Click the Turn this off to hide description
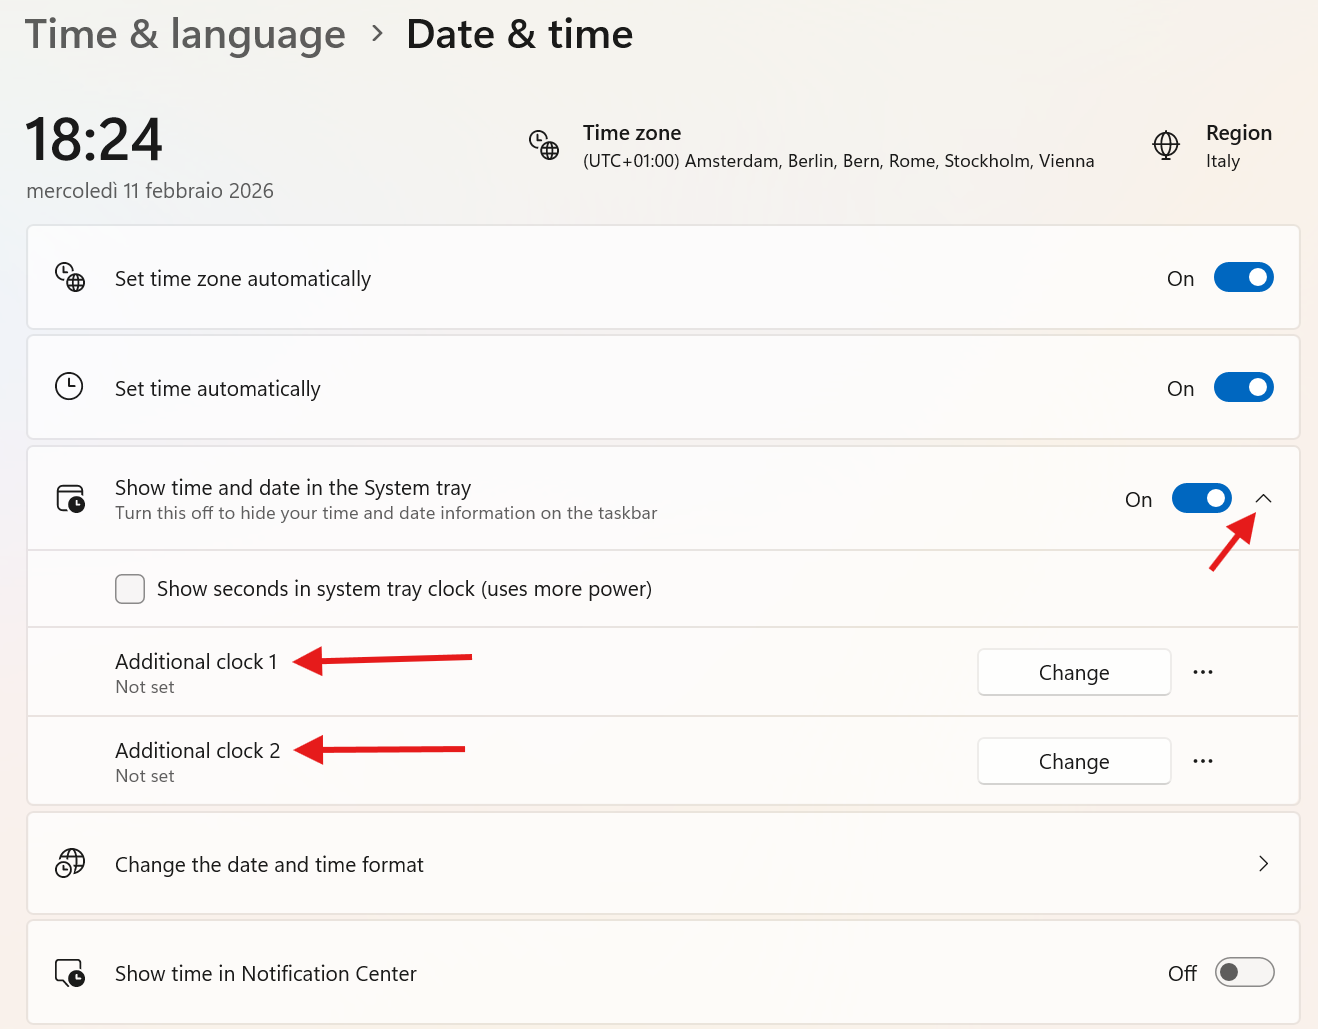 point(386,513)
